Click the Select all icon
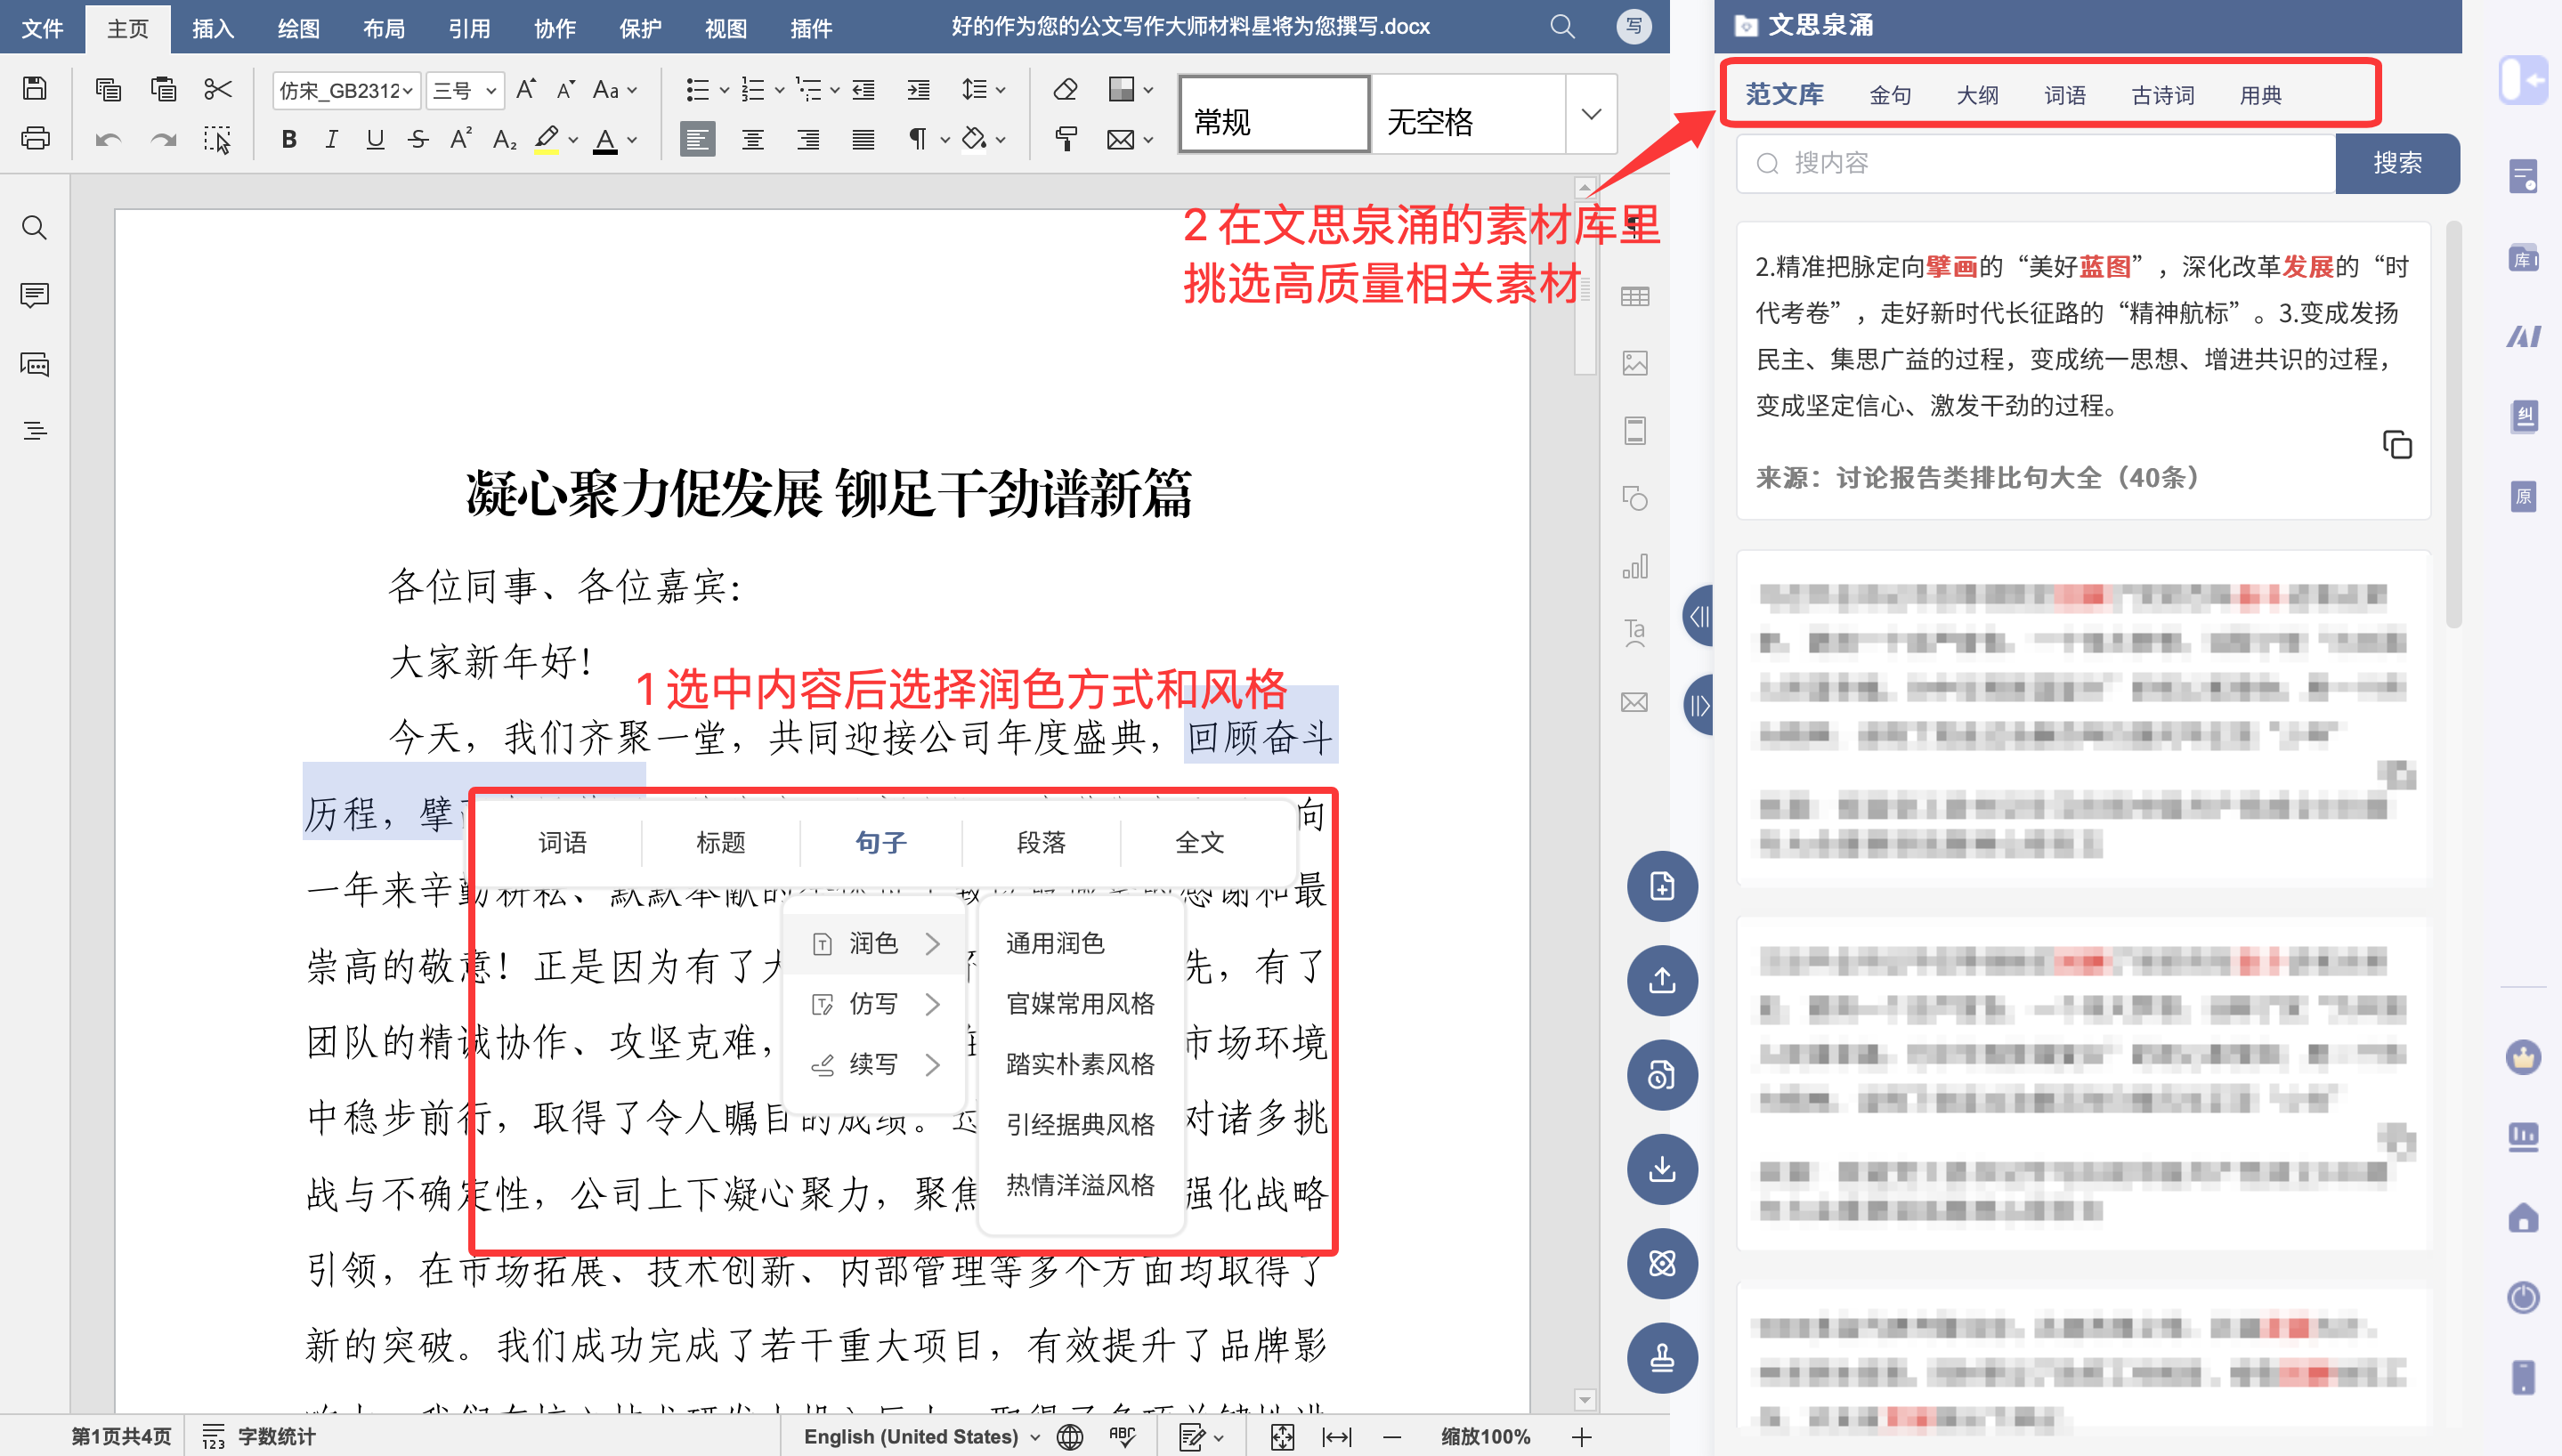The width and height of the screenshot is (2562, 1456). (218, 140)
